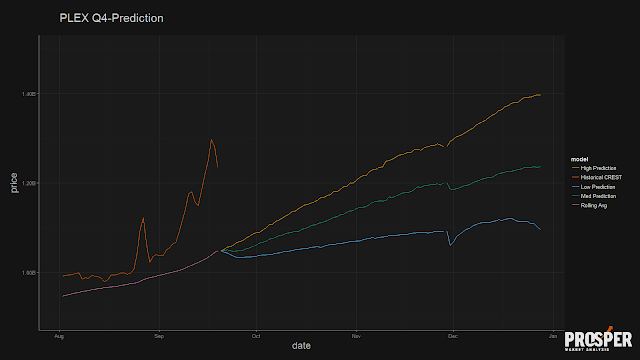Click the Oct tick label
This screenshot has height=360, width=640.
pos(256,336)
